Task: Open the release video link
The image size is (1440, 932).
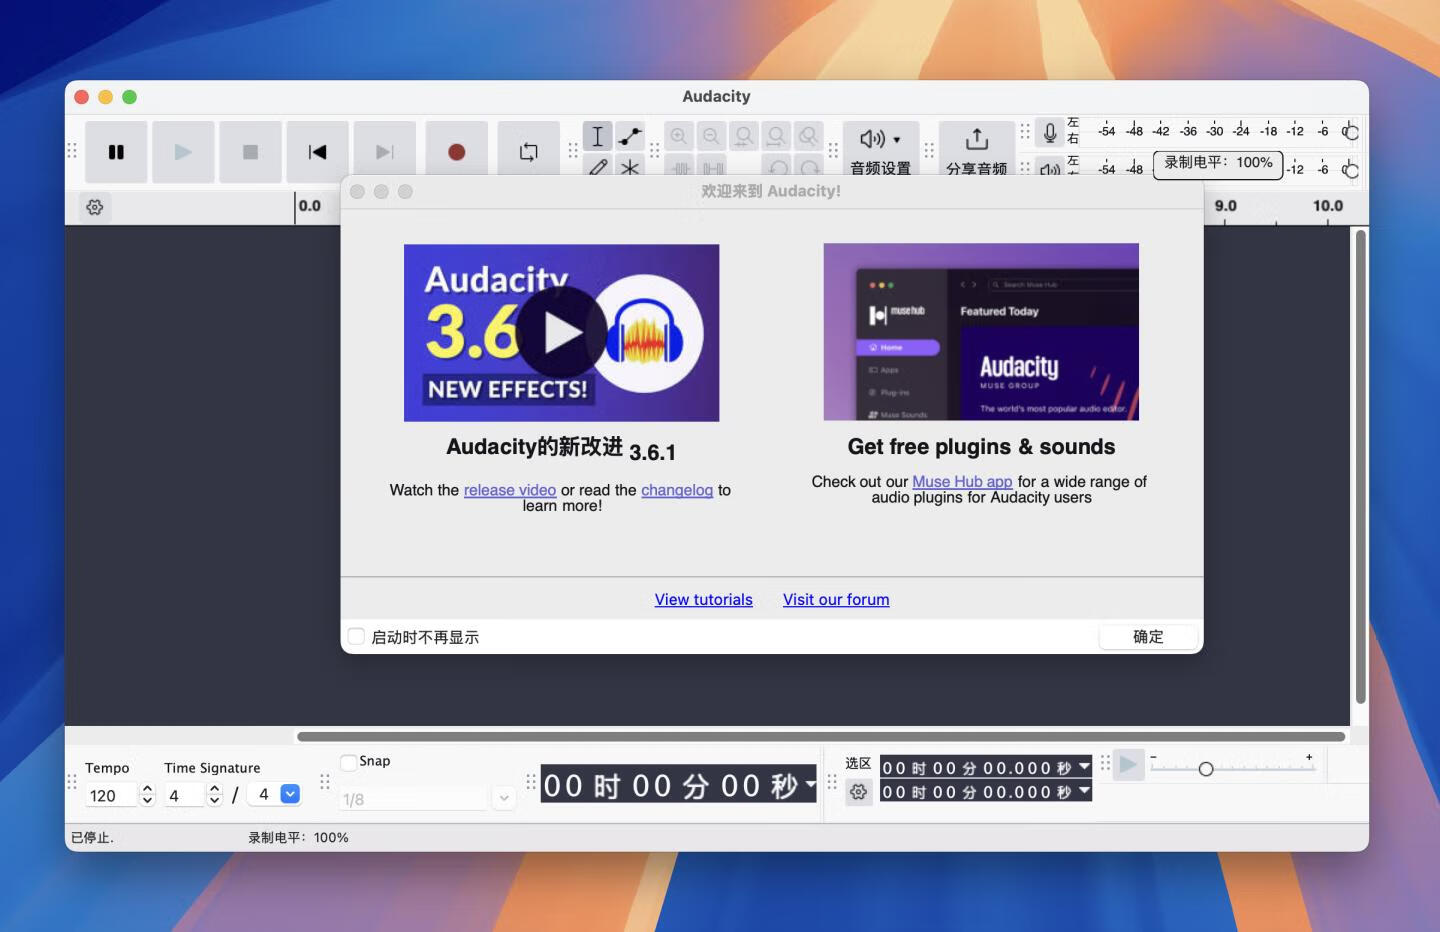Action: click(510, 490)
